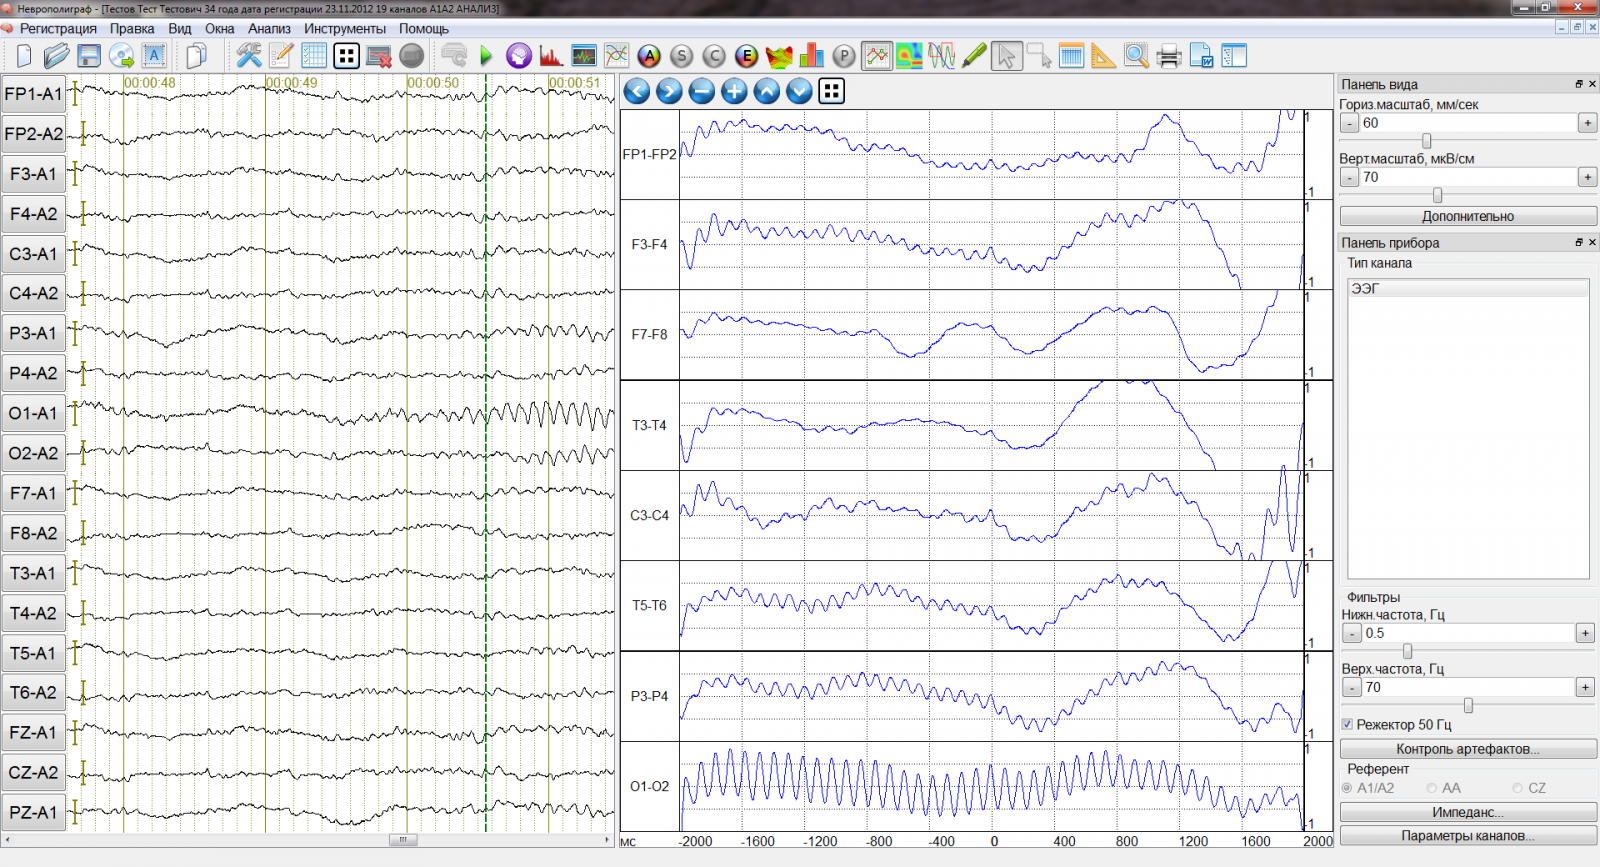Open the Инструменты menu
The image size is (1600, 867).
point(345,29)
